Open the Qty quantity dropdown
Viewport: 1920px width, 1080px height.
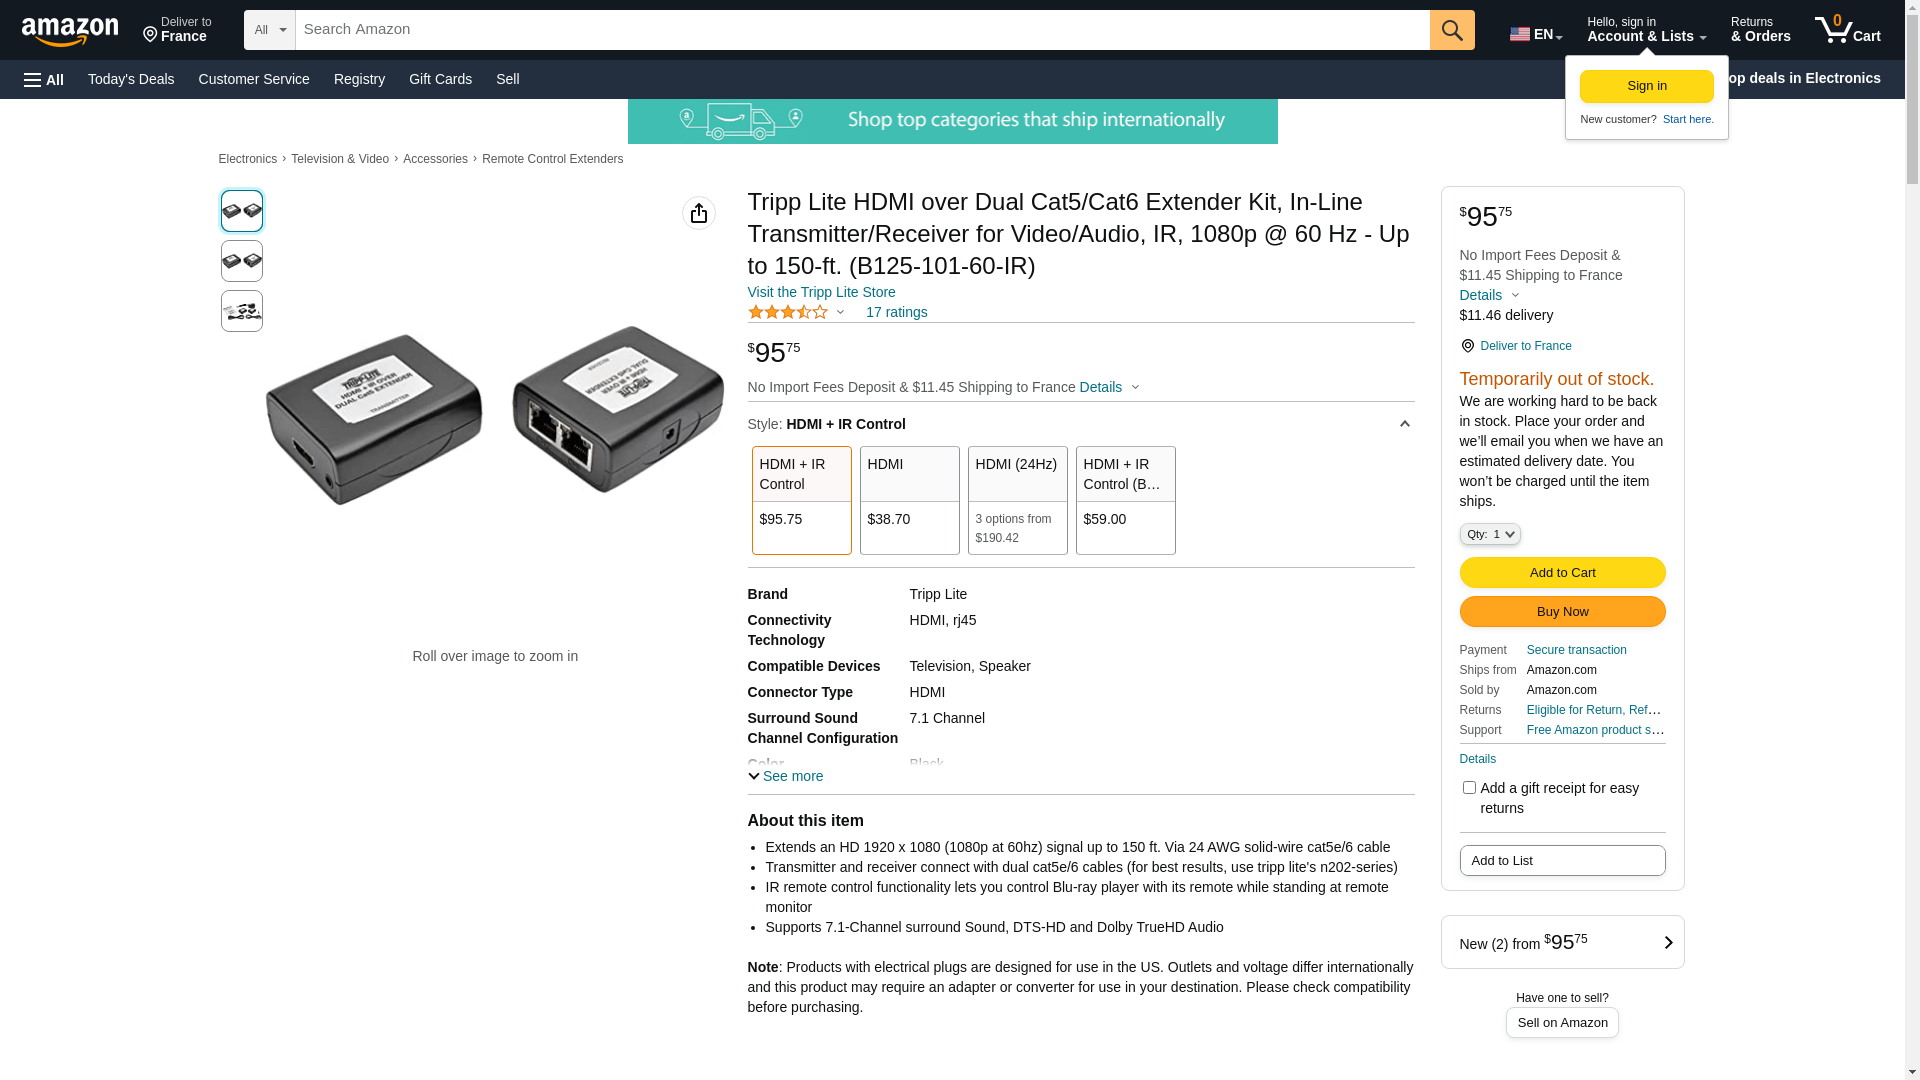pyautogui.click(x=1490, y=534)
